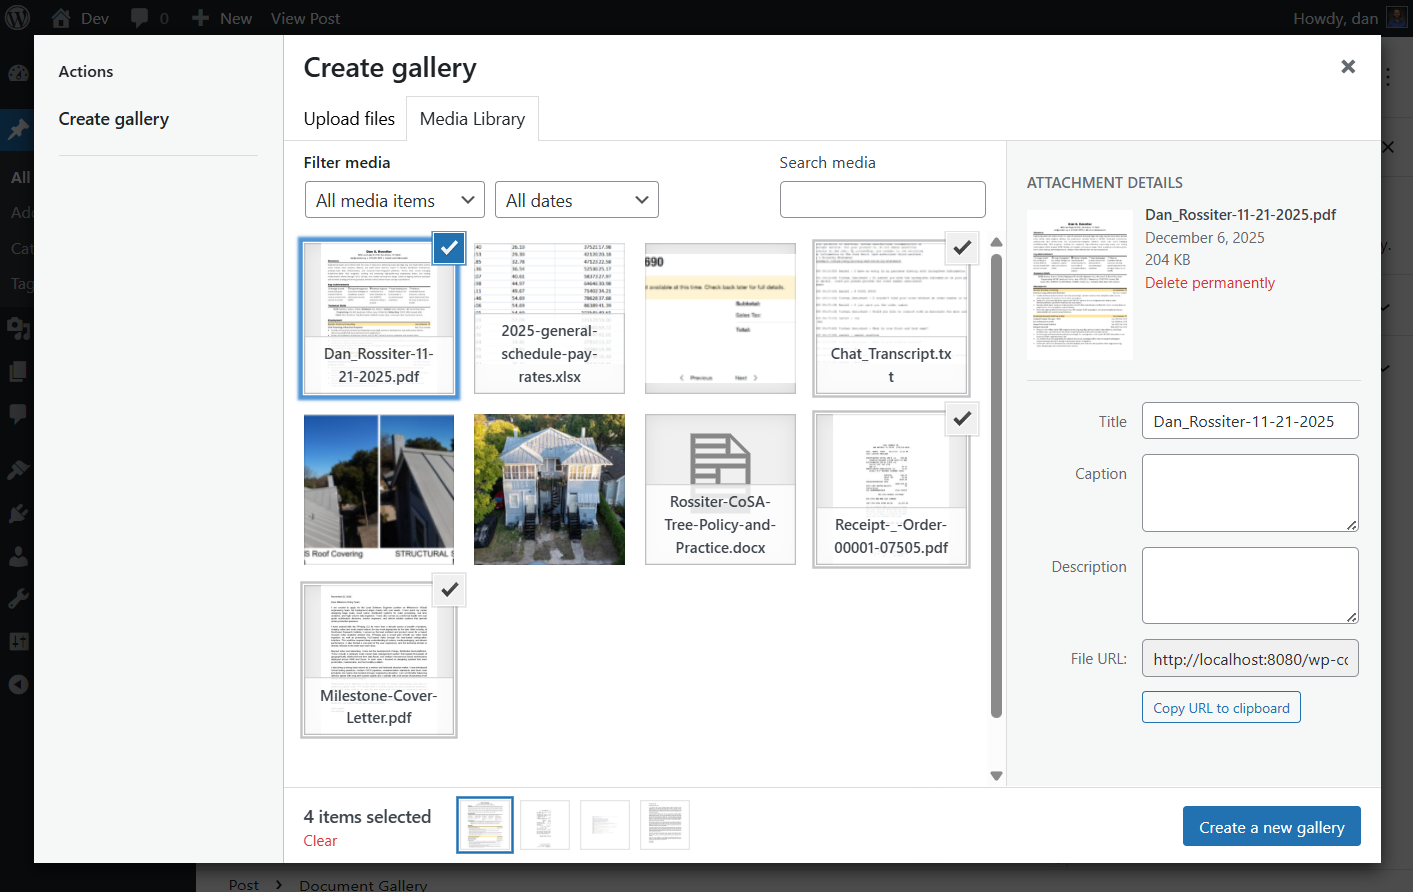The height and width of the screenshot is (892, 1413).
Task: Deselect the Dan_Rossiter-11-21-2025.pdf checkmark
Action: [449, 248]
